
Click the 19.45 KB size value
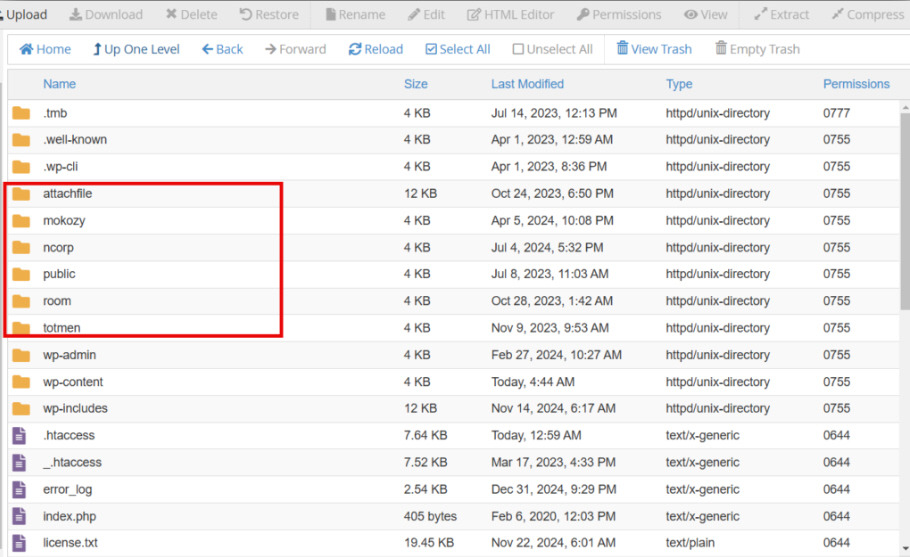click(429, 543)
